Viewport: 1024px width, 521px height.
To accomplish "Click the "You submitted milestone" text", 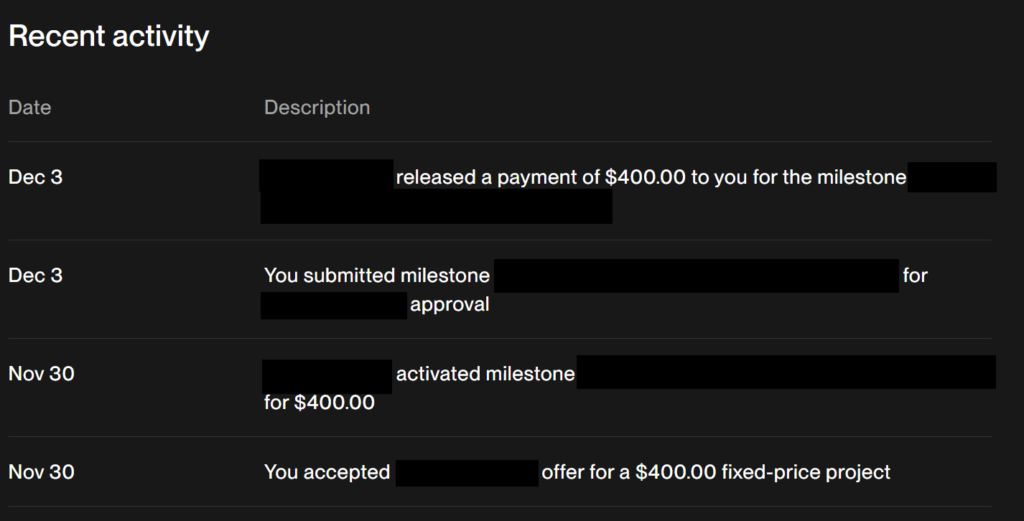I will (377, 275).
